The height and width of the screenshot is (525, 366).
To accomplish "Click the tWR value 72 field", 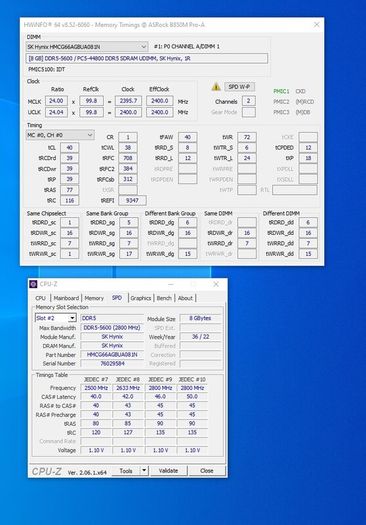I will click(247, 137).
